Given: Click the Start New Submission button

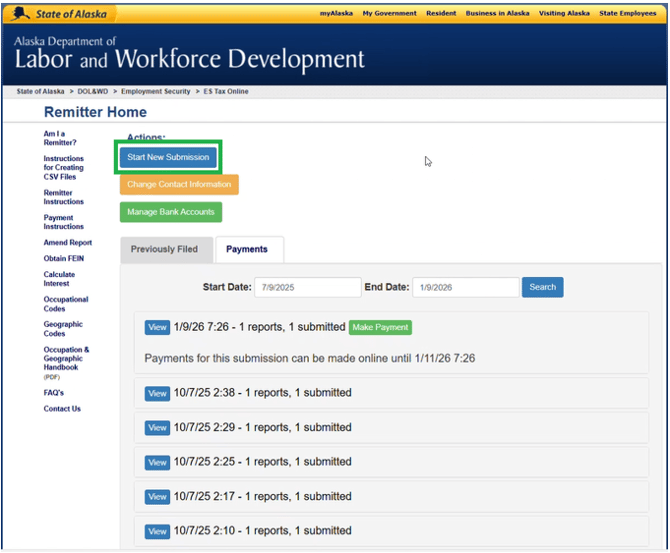Looking at the screenshot, I should pos(168,157).
